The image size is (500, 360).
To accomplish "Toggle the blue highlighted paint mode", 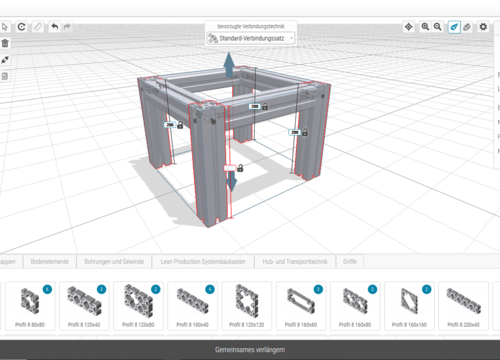I will (454, 27).
